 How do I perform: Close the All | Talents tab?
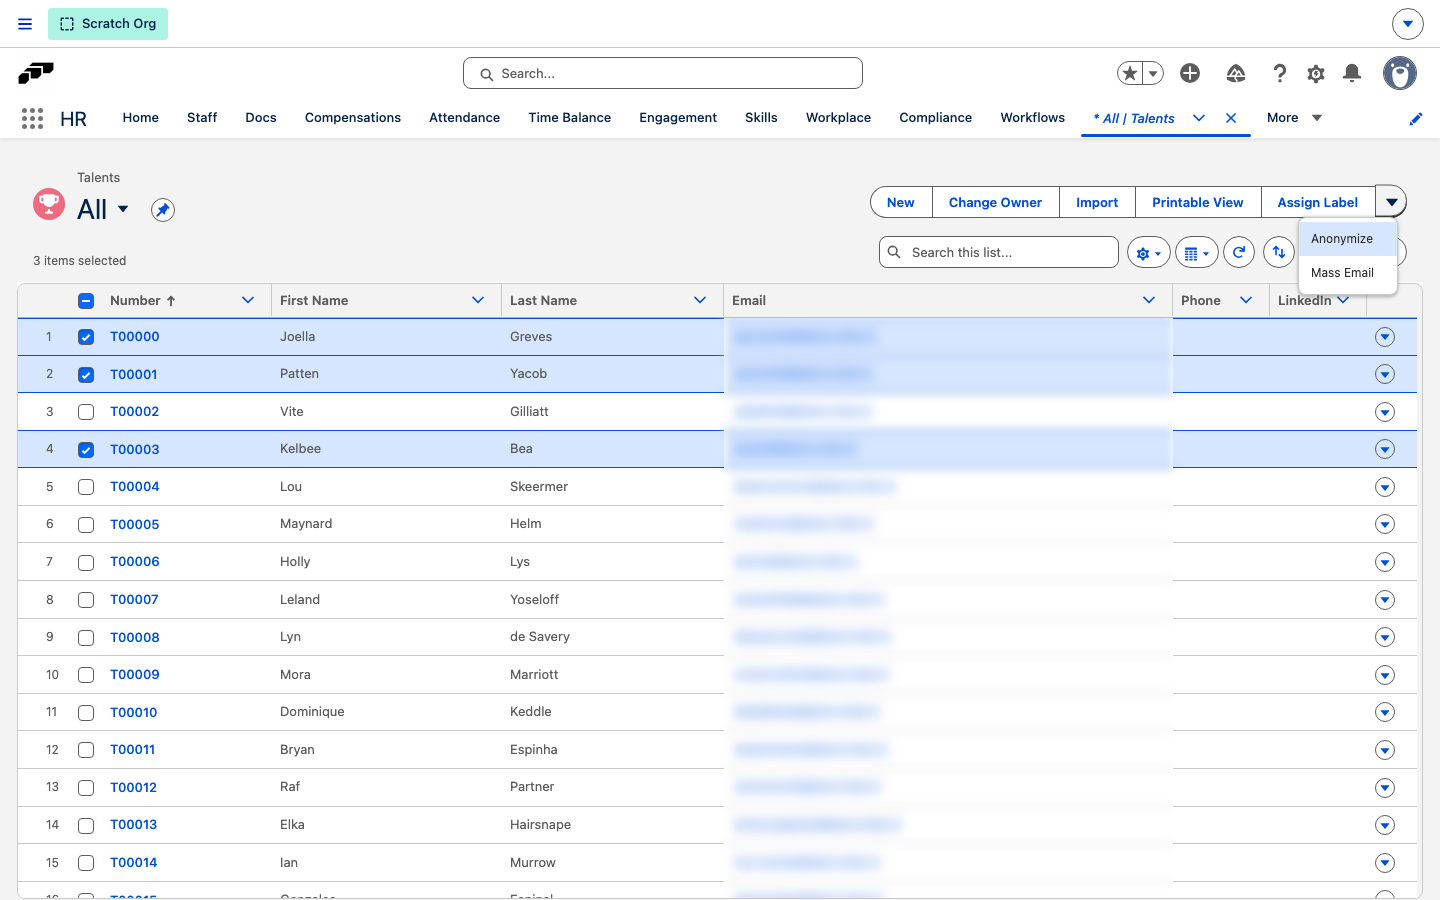(x=1231, y=118)
